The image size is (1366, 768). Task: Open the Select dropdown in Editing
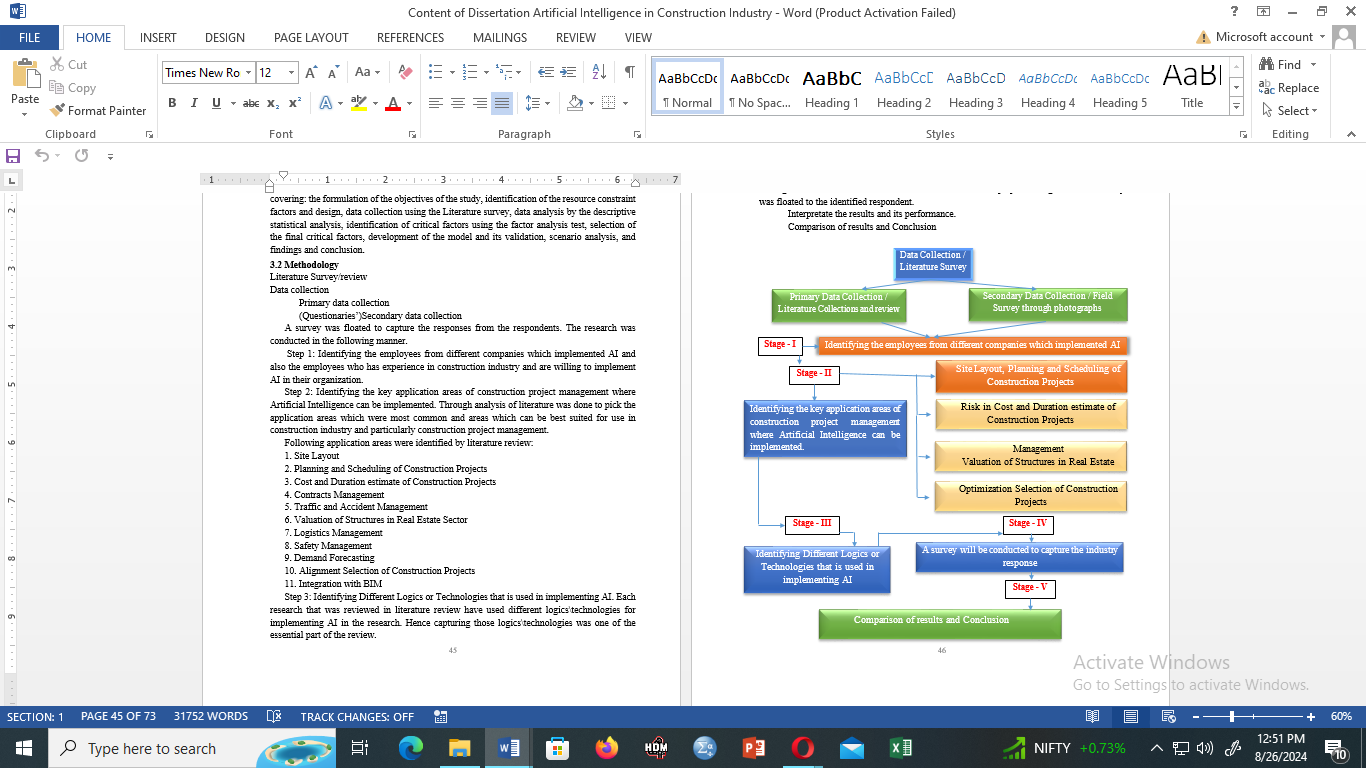[x=1290, y=110]
